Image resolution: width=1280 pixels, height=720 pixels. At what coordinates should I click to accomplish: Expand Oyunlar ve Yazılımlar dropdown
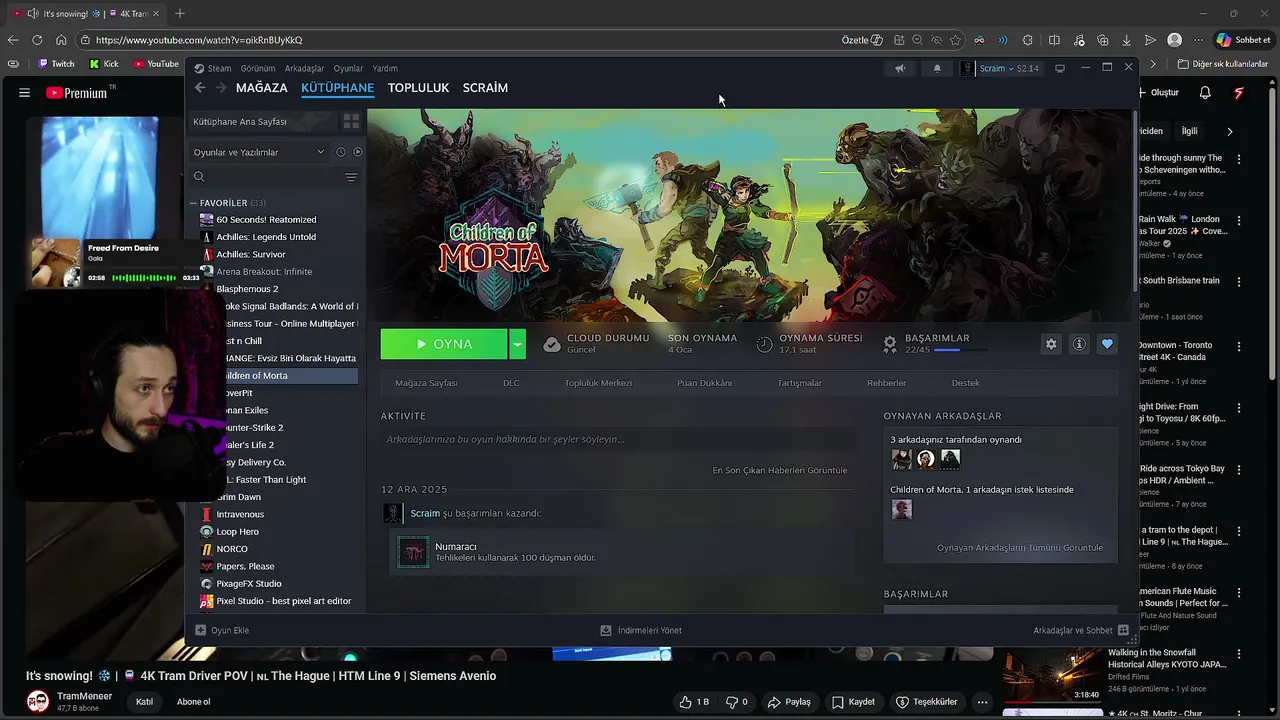tap(259, 152)
